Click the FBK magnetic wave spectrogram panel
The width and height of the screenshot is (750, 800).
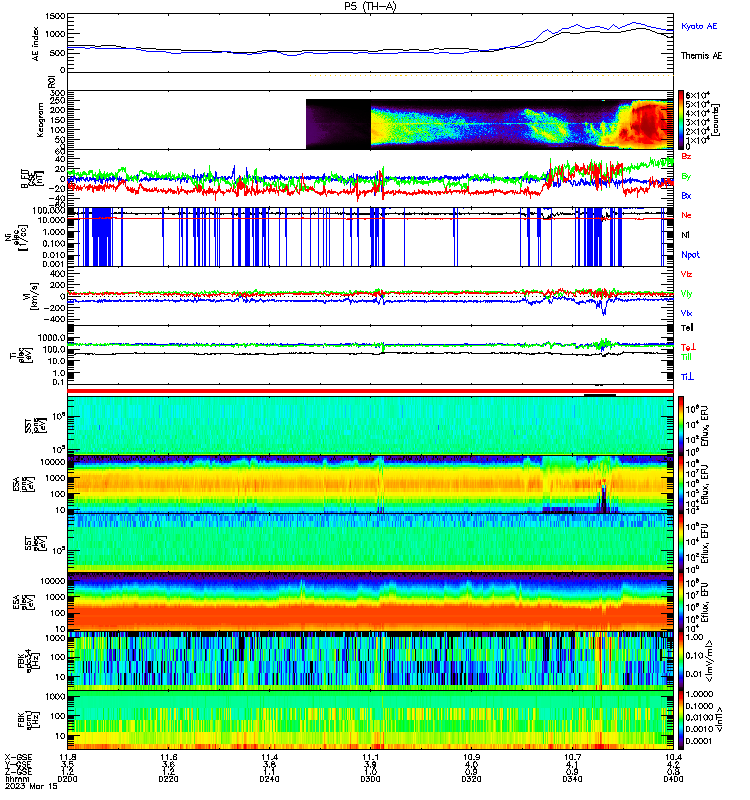pyautogui.click(x=370, y=720)
